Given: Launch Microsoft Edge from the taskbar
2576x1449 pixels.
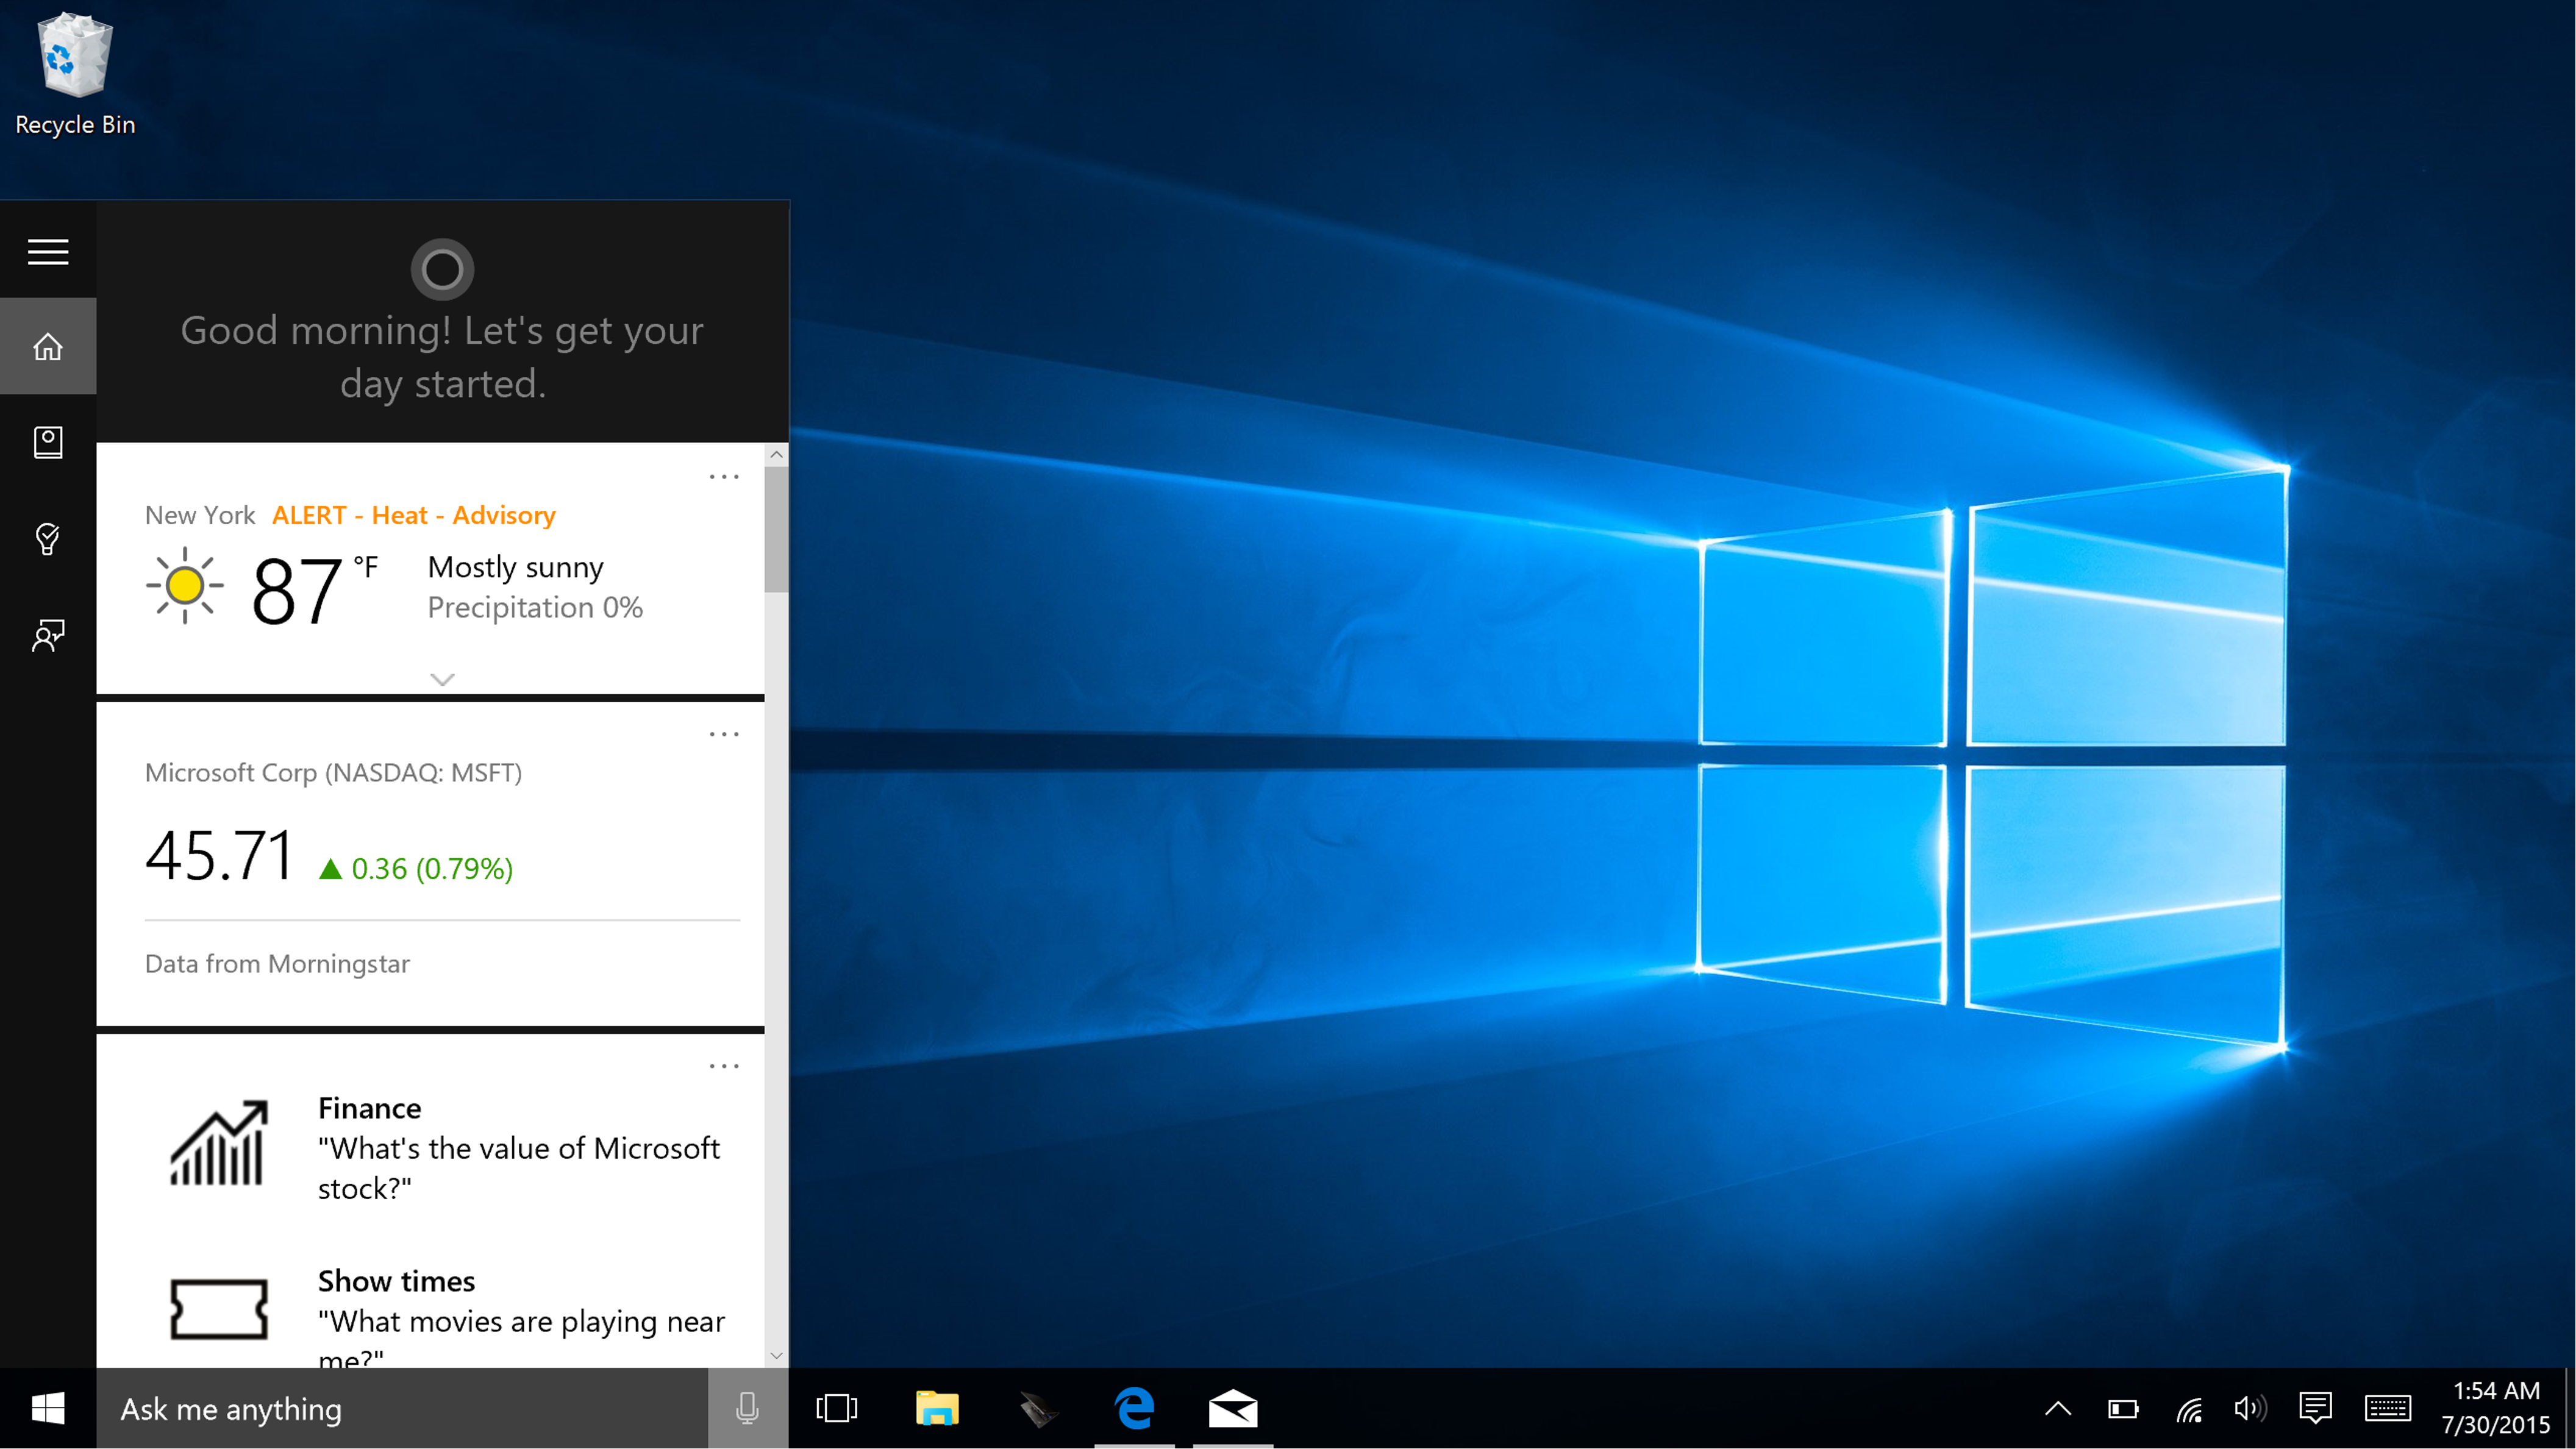Looking at the screenshot, I should [1134, 1408].
